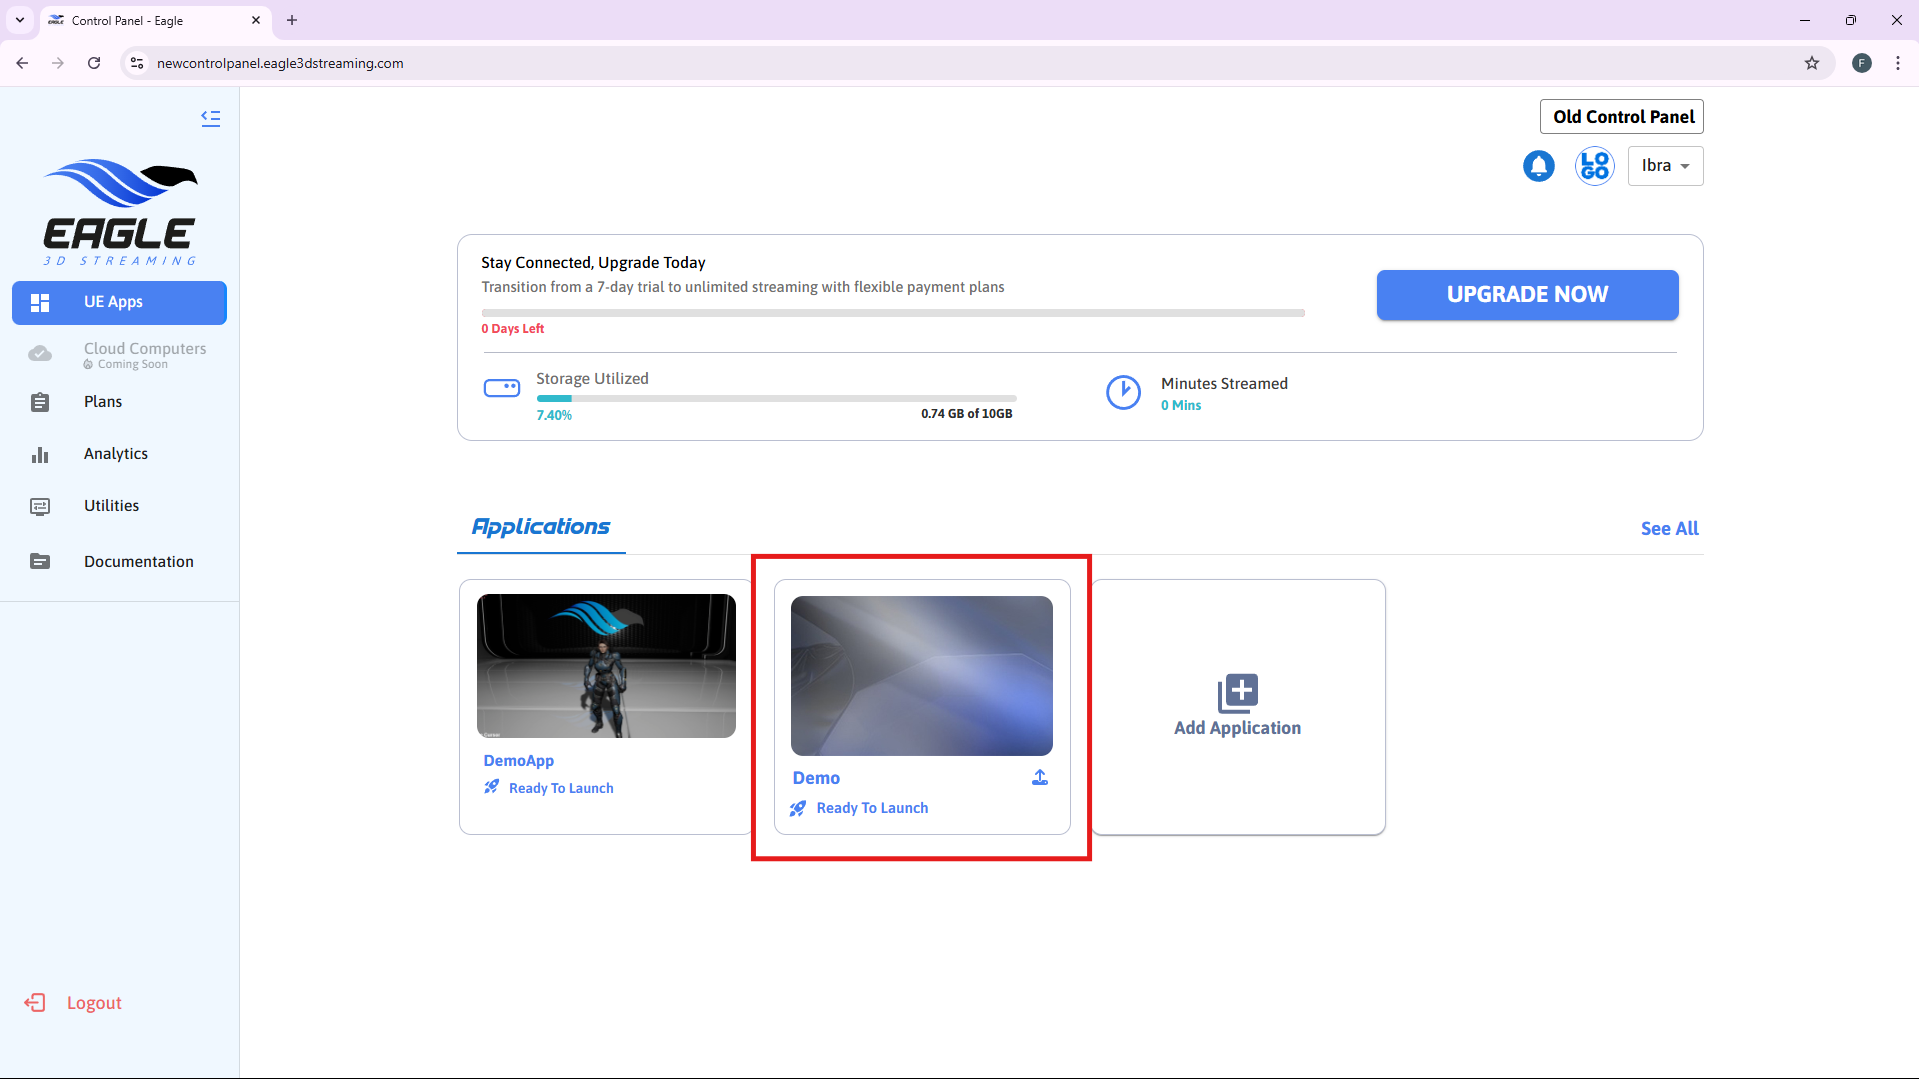Viewport: 1919px width, 1079px height.
Task: Open the browser tab search dropdown
Action: (20, 20)
